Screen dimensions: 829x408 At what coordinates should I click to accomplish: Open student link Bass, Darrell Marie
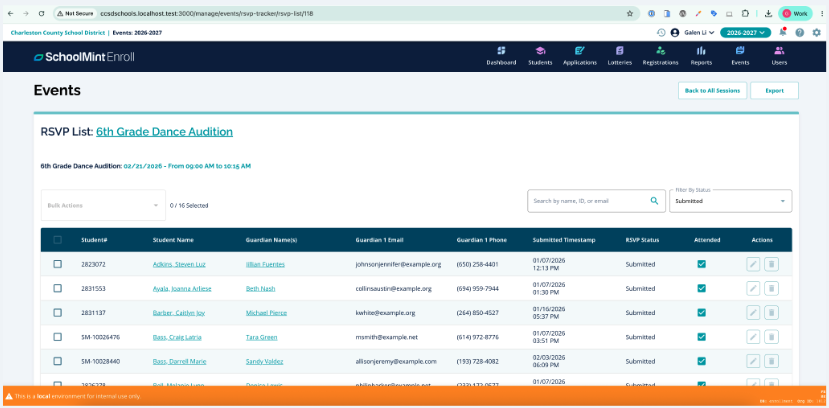[x=179, y=361]
